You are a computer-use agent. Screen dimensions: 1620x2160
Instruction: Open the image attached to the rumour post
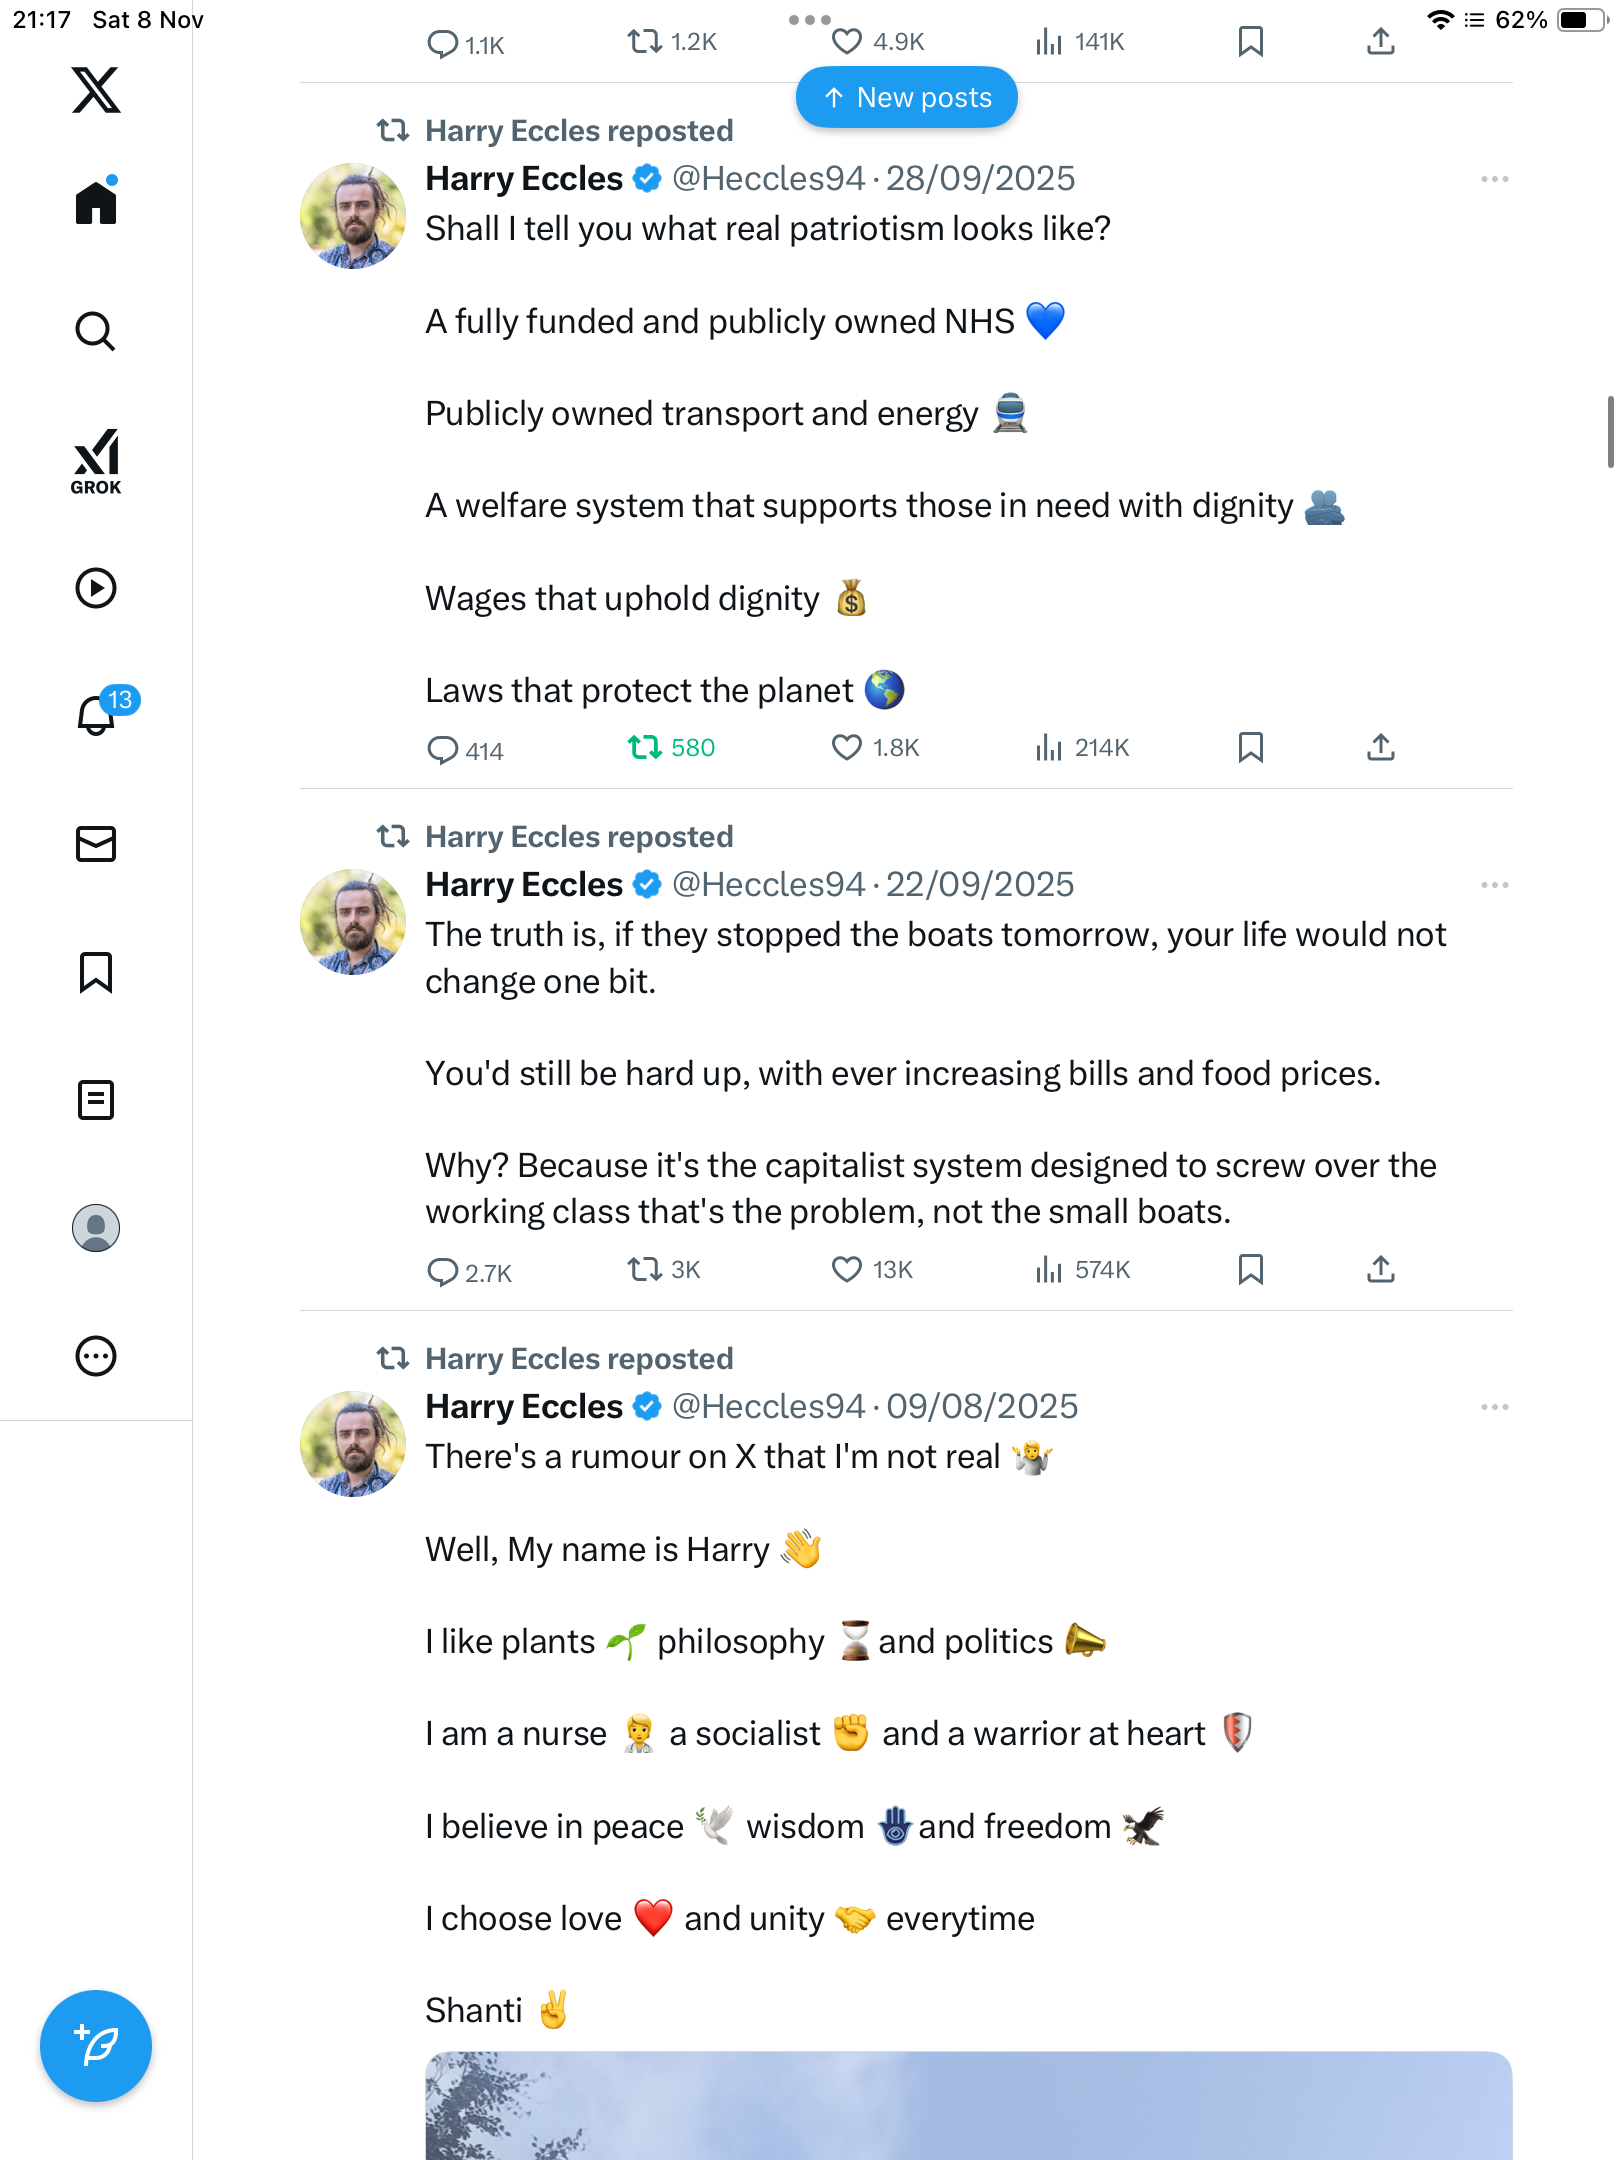[x=968, y=2105]
